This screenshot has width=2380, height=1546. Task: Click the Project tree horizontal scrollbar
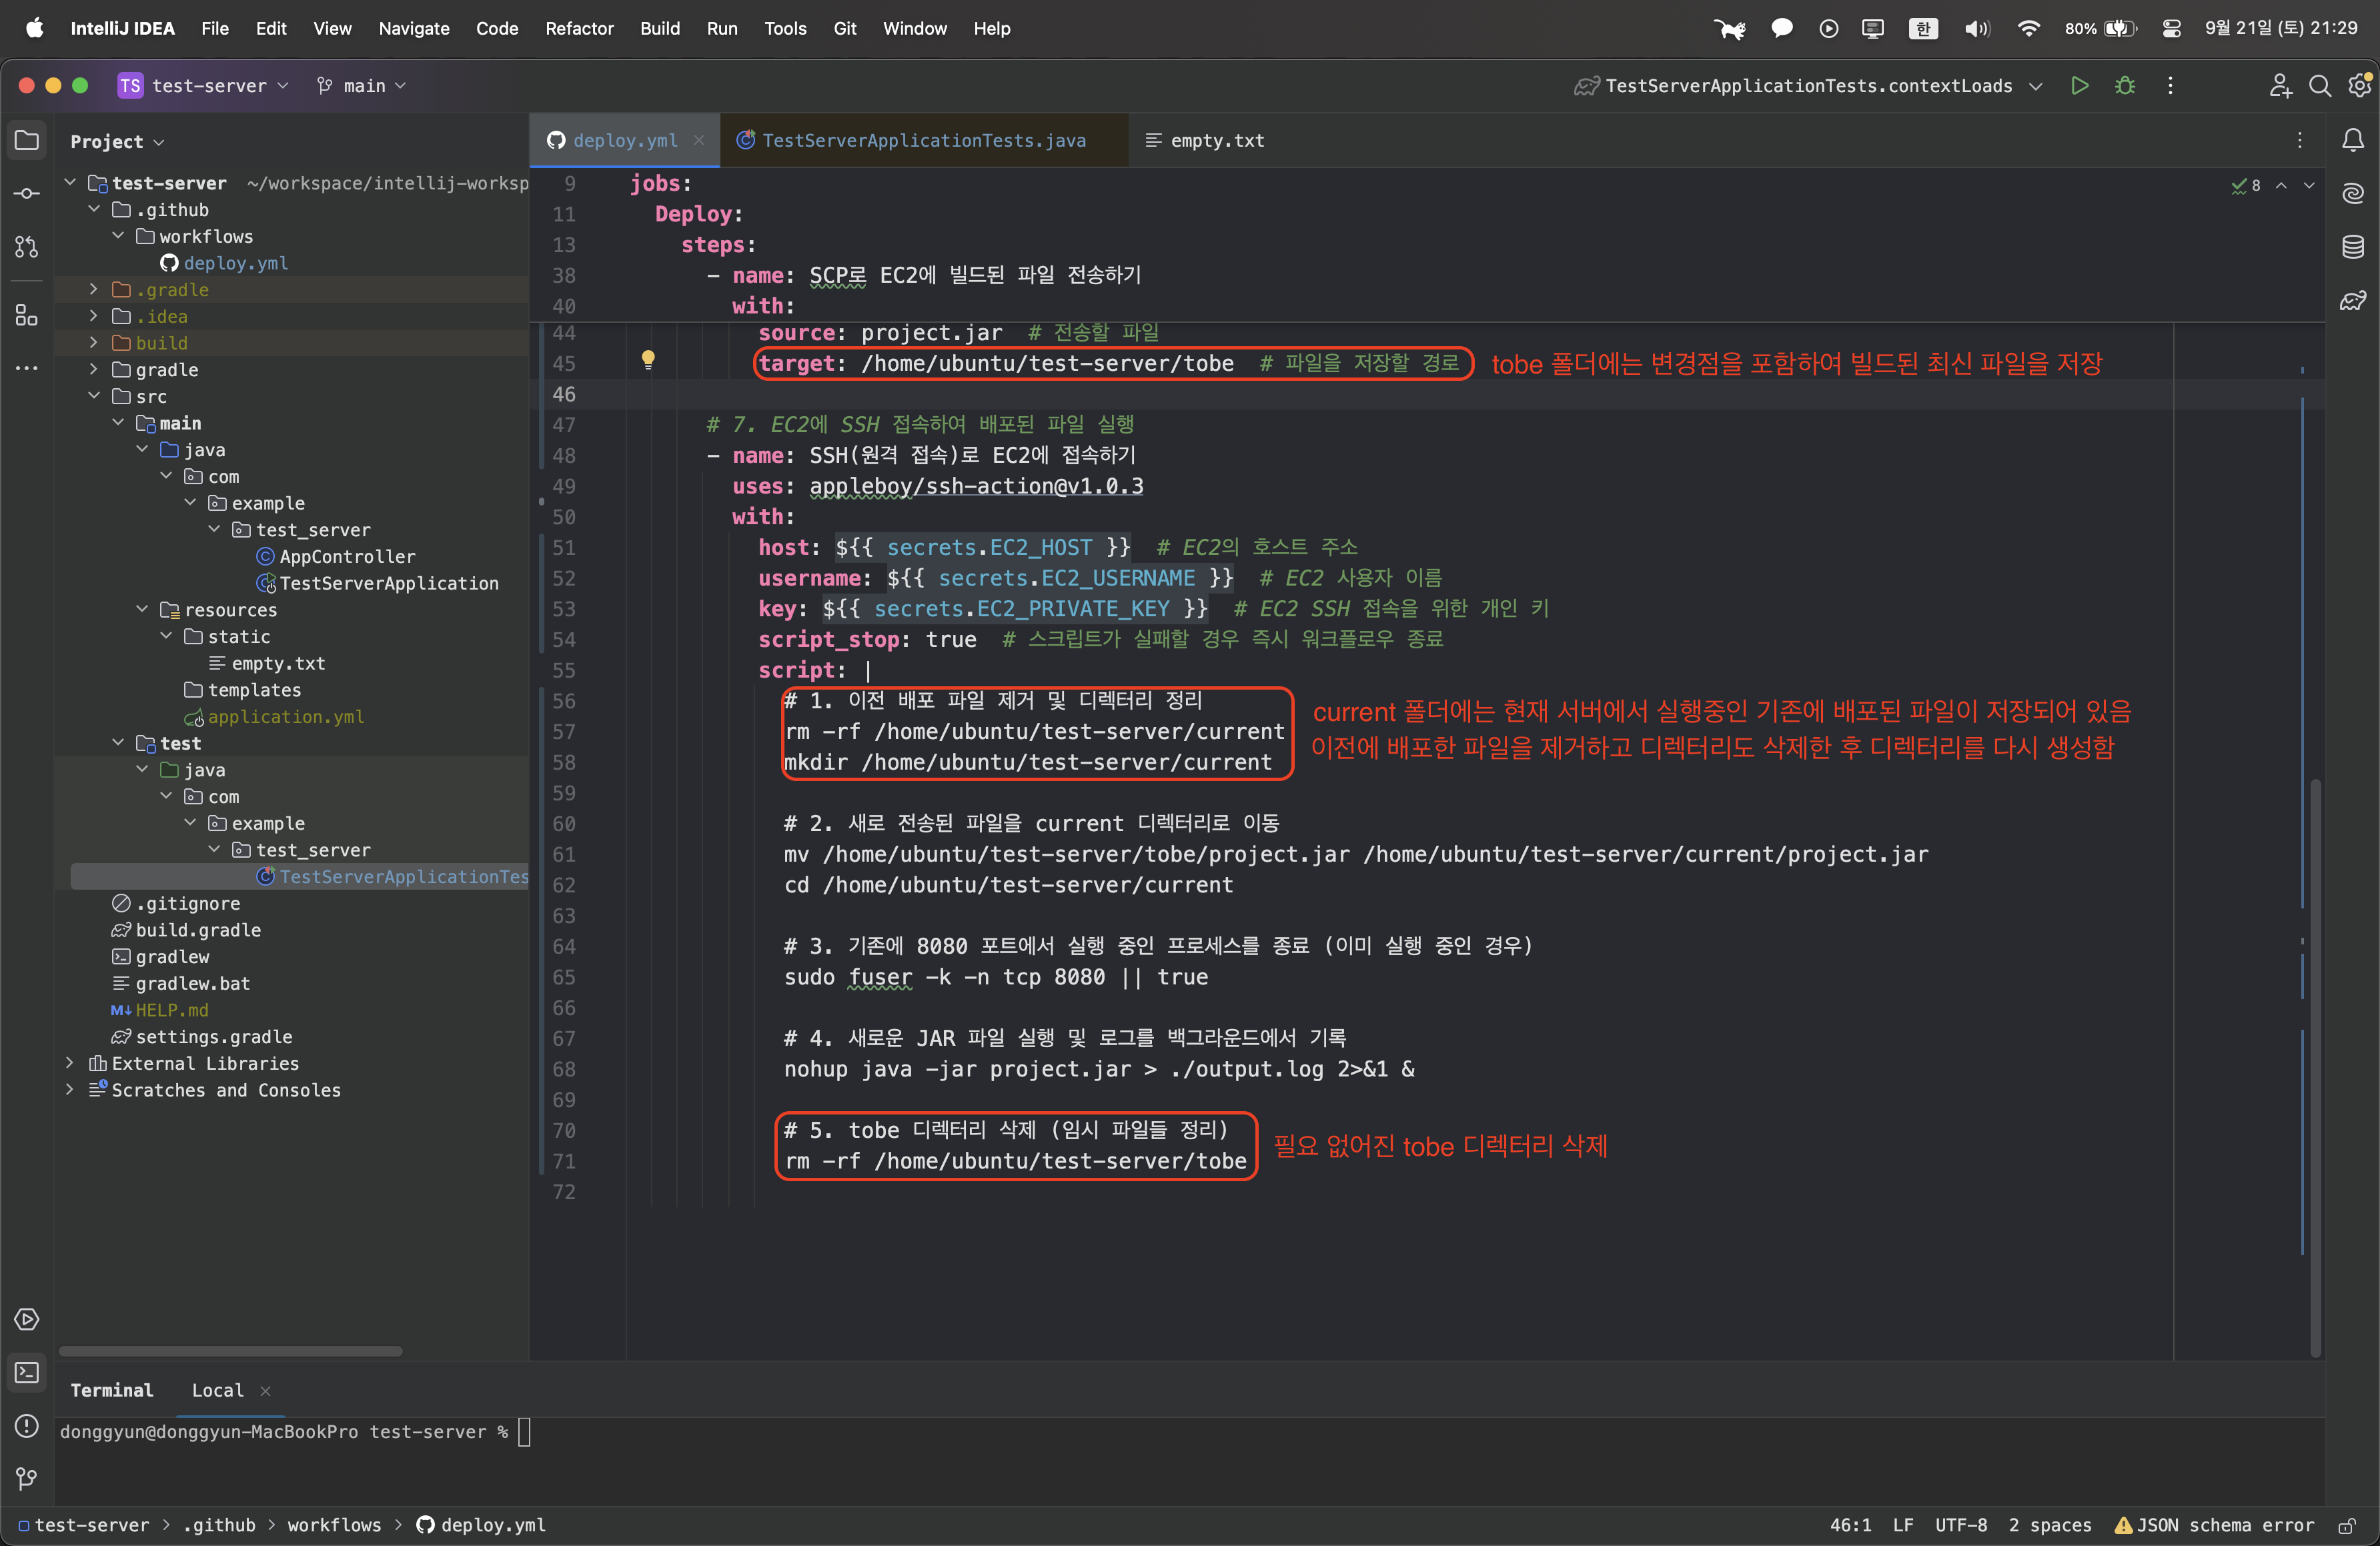(230, 1351)
